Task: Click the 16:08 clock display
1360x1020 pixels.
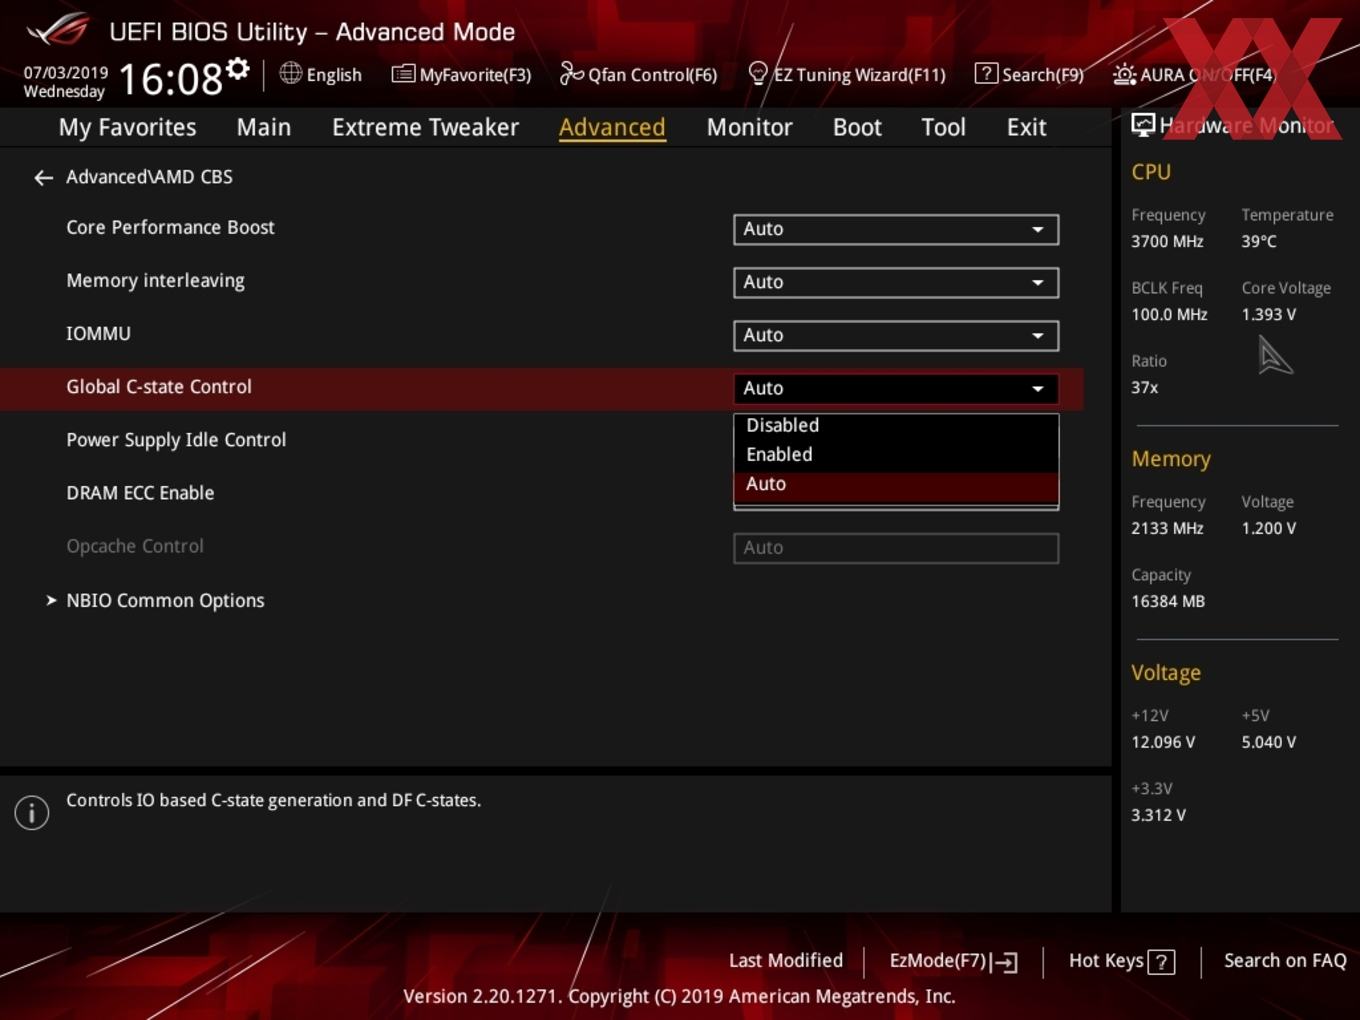Action: 170,79
